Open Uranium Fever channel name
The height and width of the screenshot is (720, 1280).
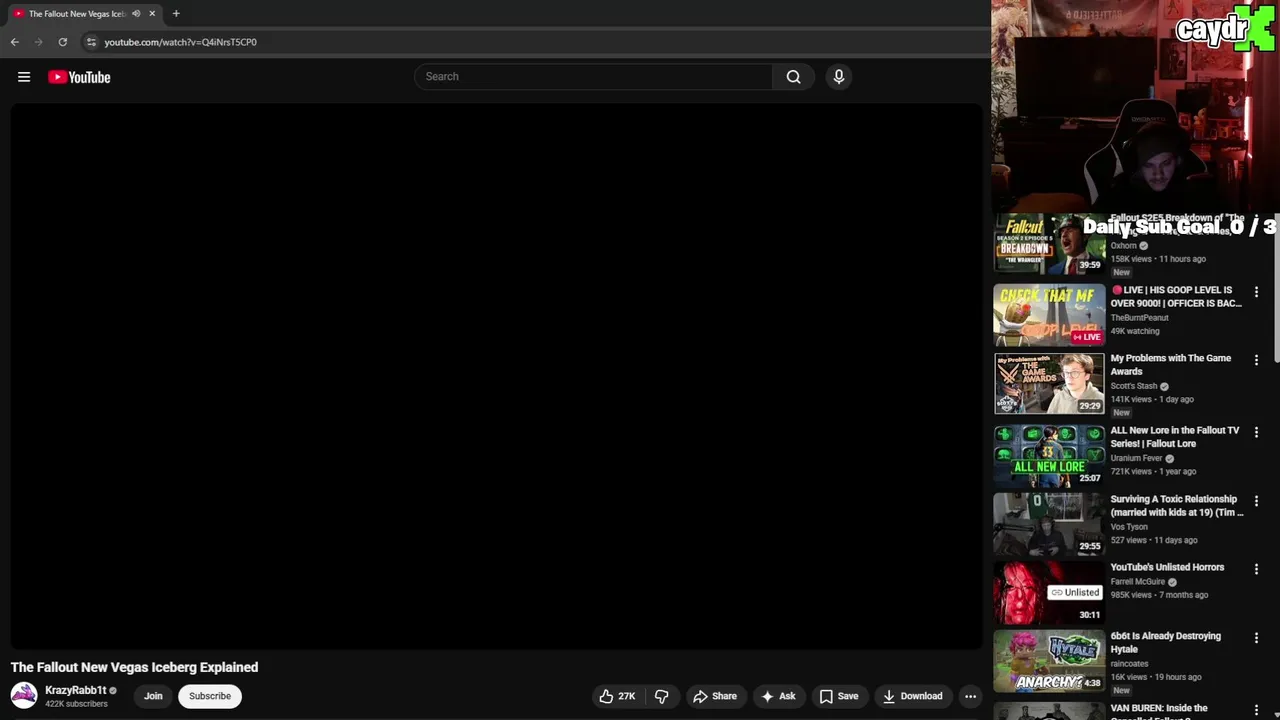[x=1136, y=458]
